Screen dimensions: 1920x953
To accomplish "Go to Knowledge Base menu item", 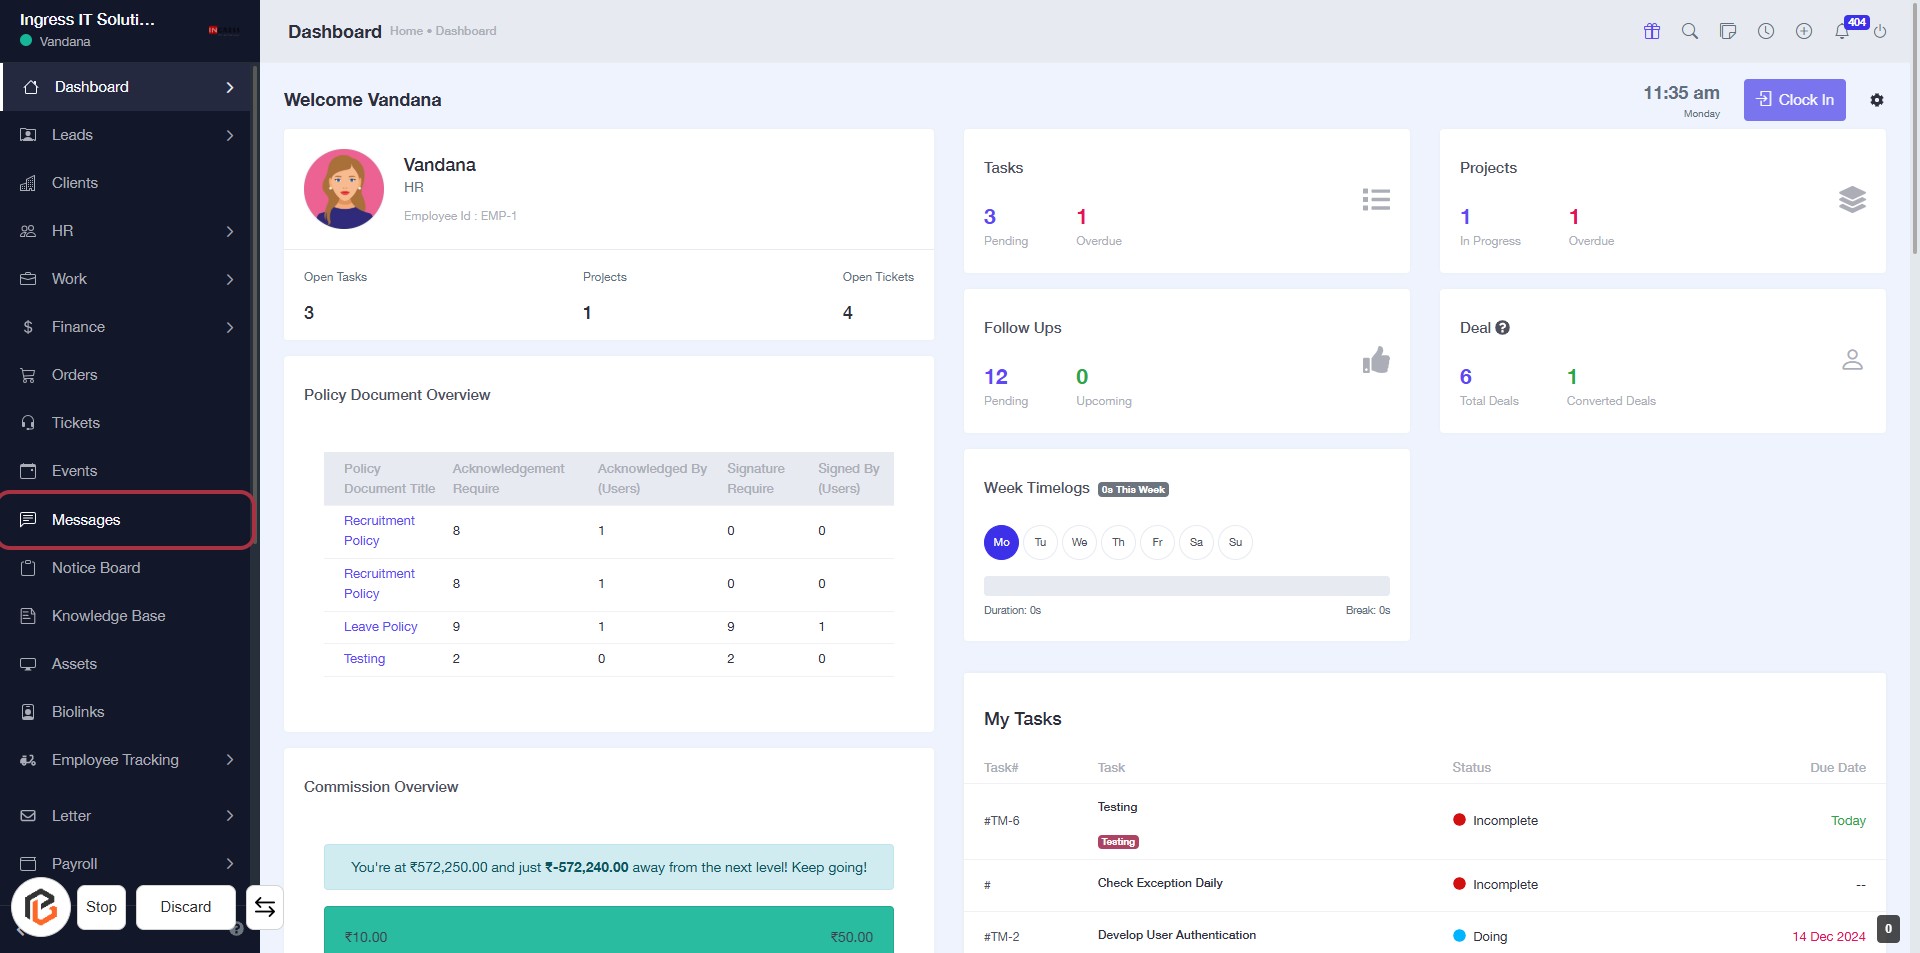I will coord(108,616).
